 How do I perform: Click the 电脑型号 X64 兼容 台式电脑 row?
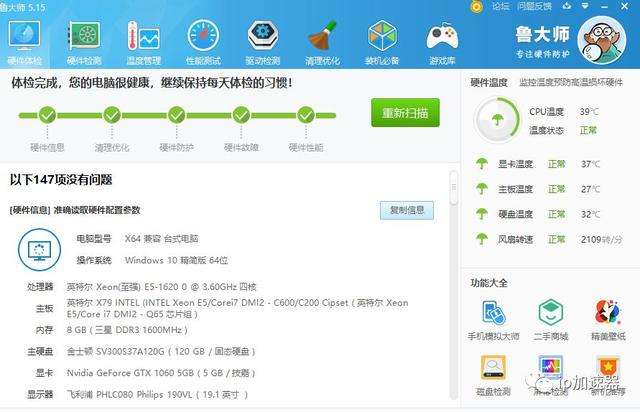[x=138, y=238]
